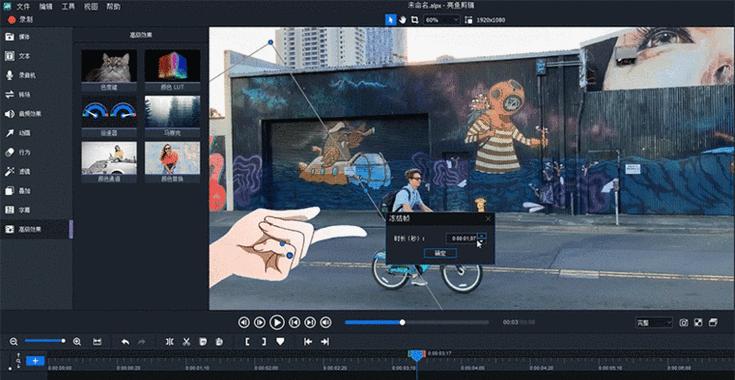This screenshot has height=380, width=735.
Task: Select the crop tool above canvas
Action: click(x=414, y=20)
